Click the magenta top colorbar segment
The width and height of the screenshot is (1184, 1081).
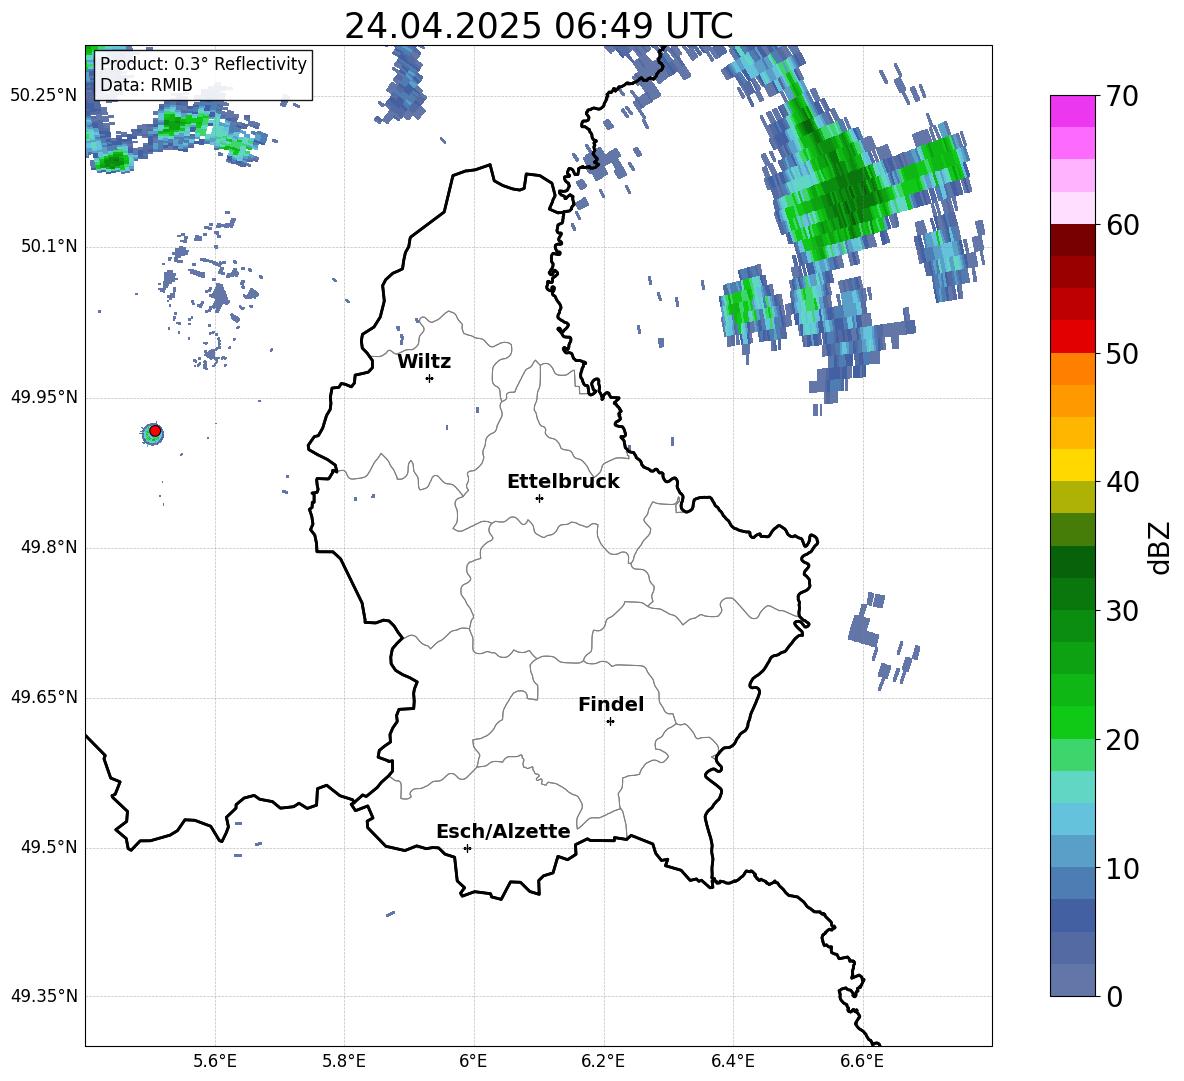pyautogui.click(x=1072, y=111)
